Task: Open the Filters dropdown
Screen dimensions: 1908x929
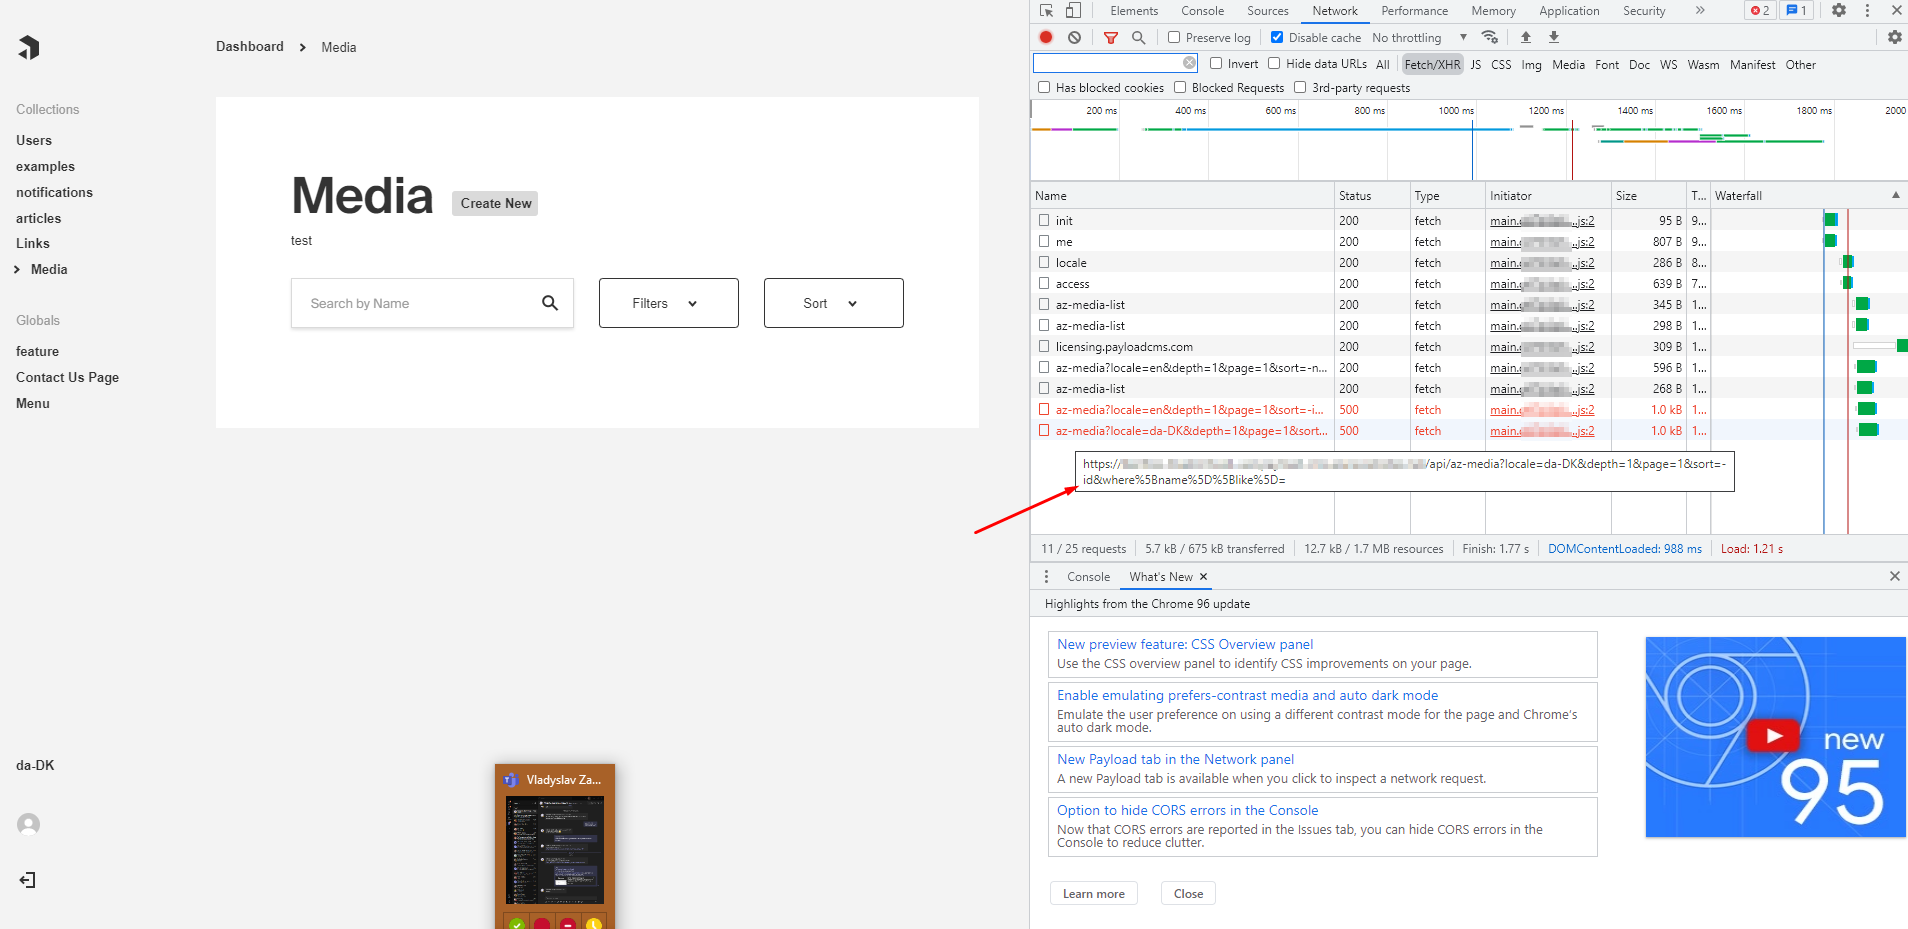Action: (x=667, y=303)
